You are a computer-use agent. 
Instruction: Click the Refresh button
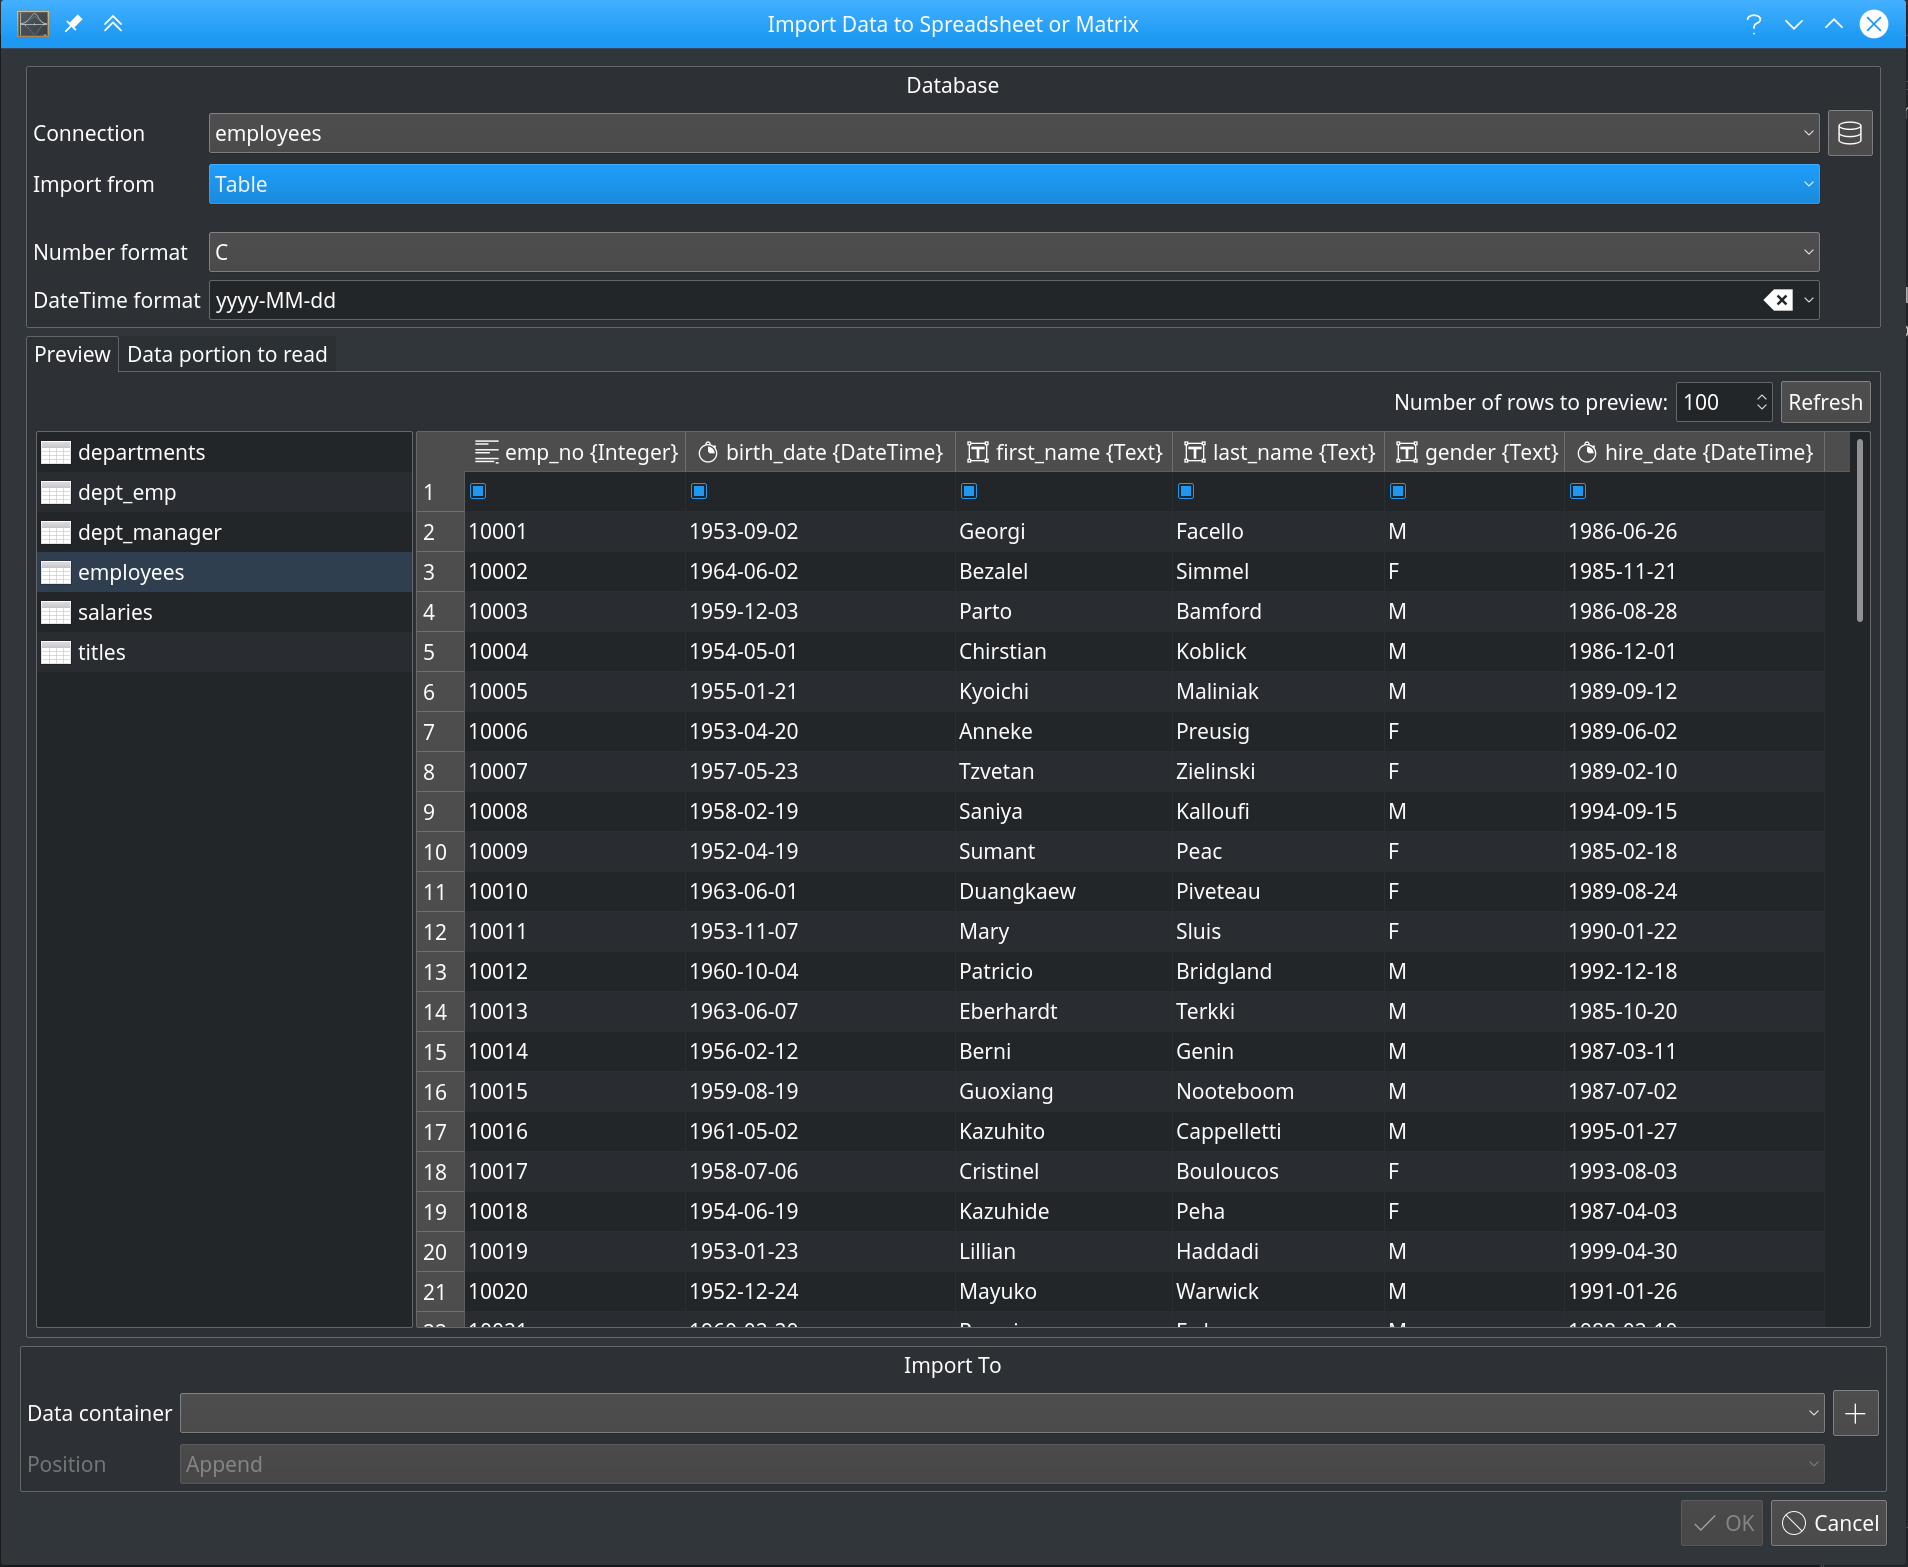click(x=1824, y=402)
